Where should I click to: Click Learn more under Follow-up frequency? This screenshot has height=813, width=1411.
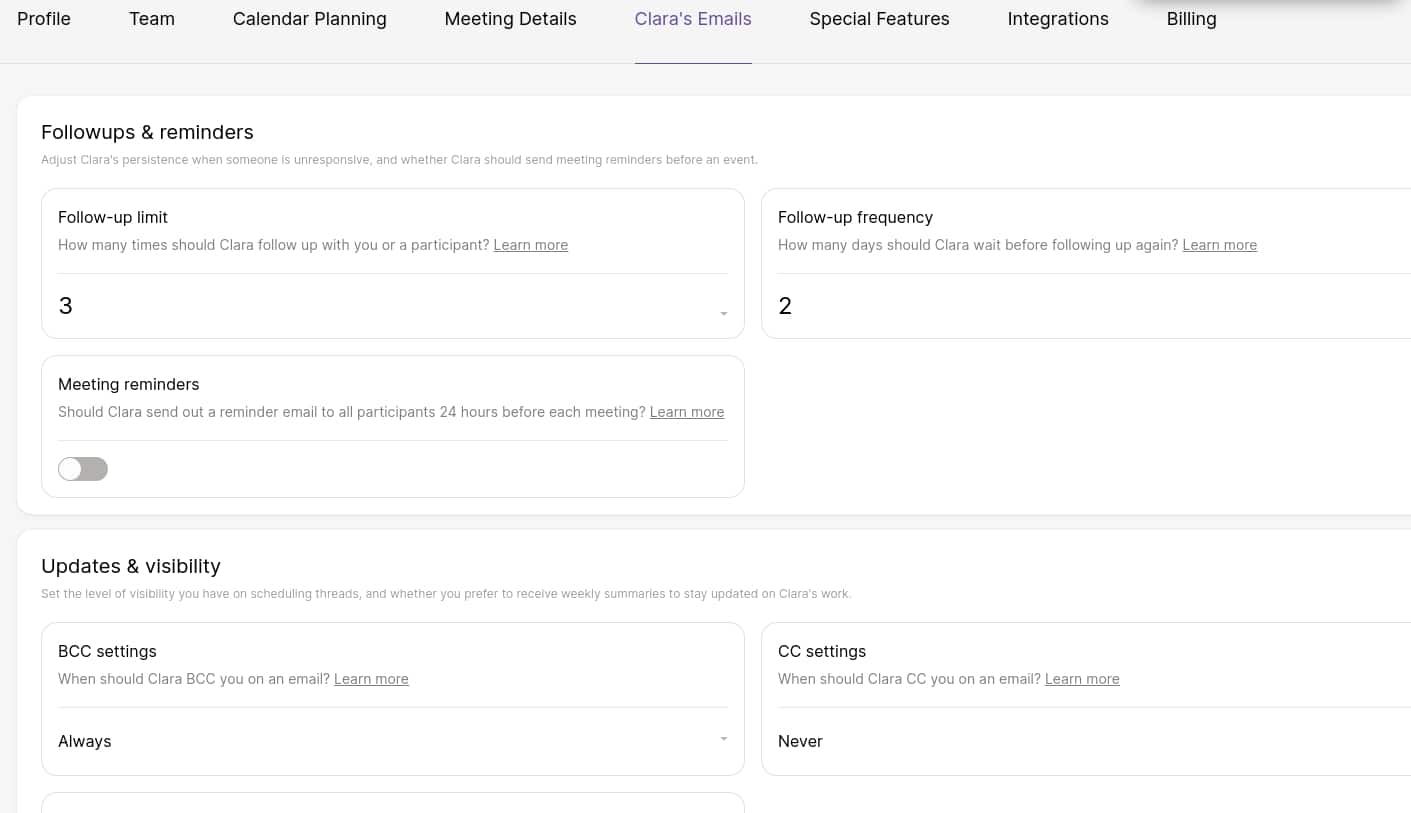(x=1220, y=245)
